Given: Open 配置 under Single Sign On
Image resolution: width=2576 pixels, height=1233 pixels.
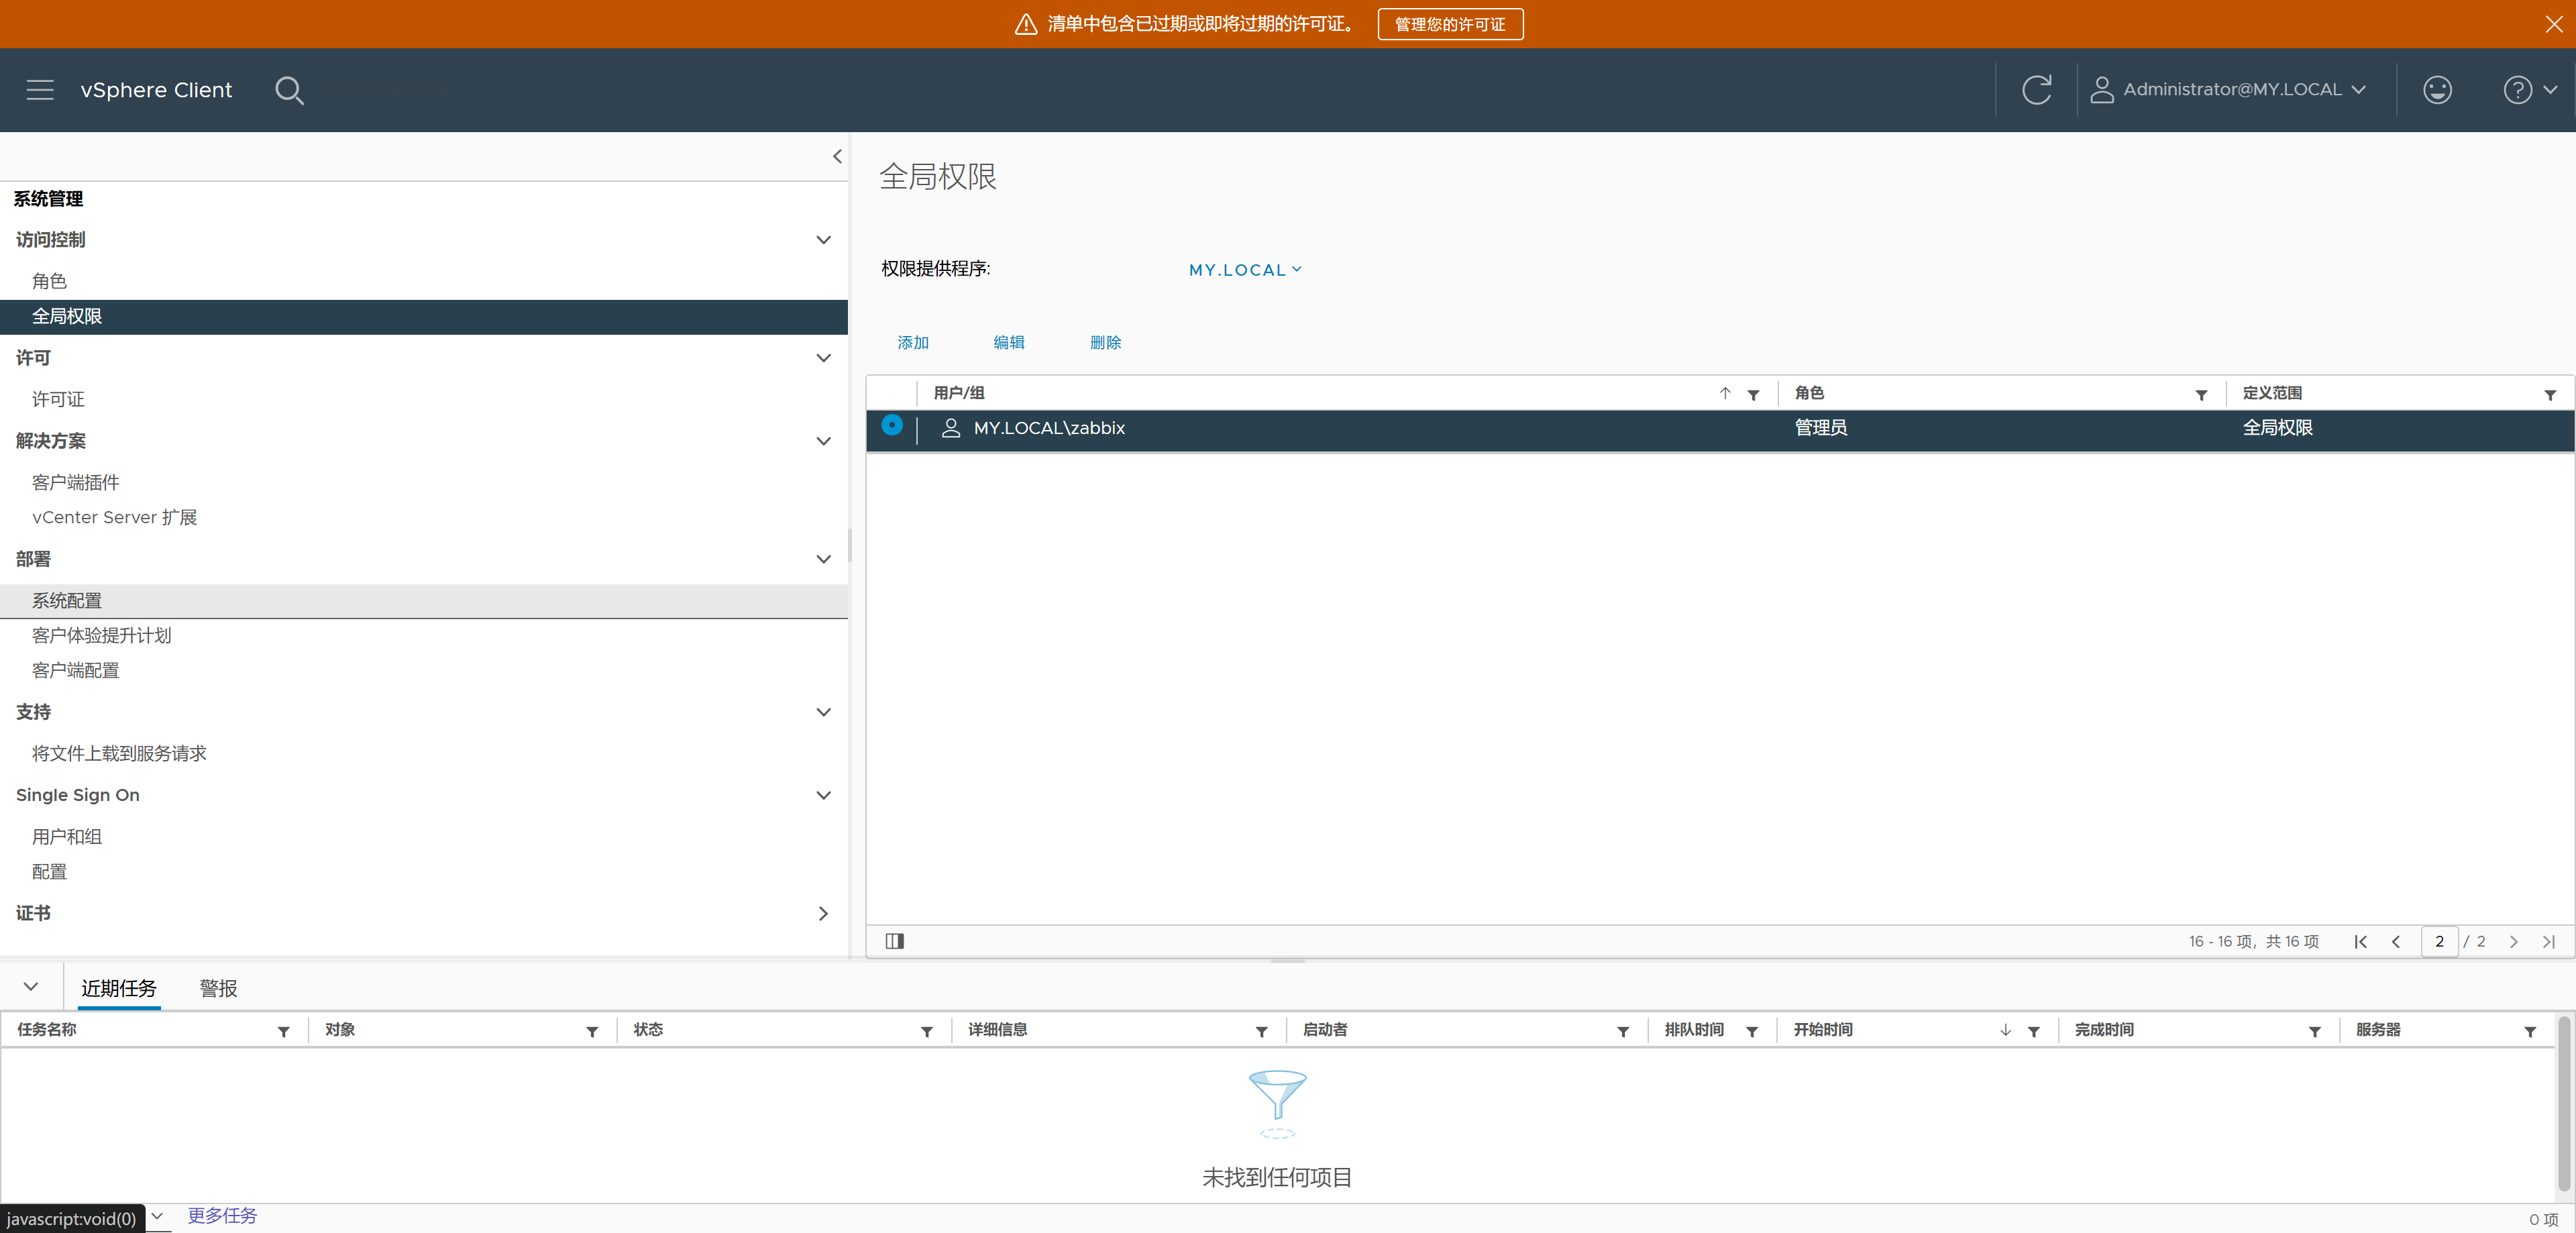Looking at the screenshot, I should (x=49, y=871).
